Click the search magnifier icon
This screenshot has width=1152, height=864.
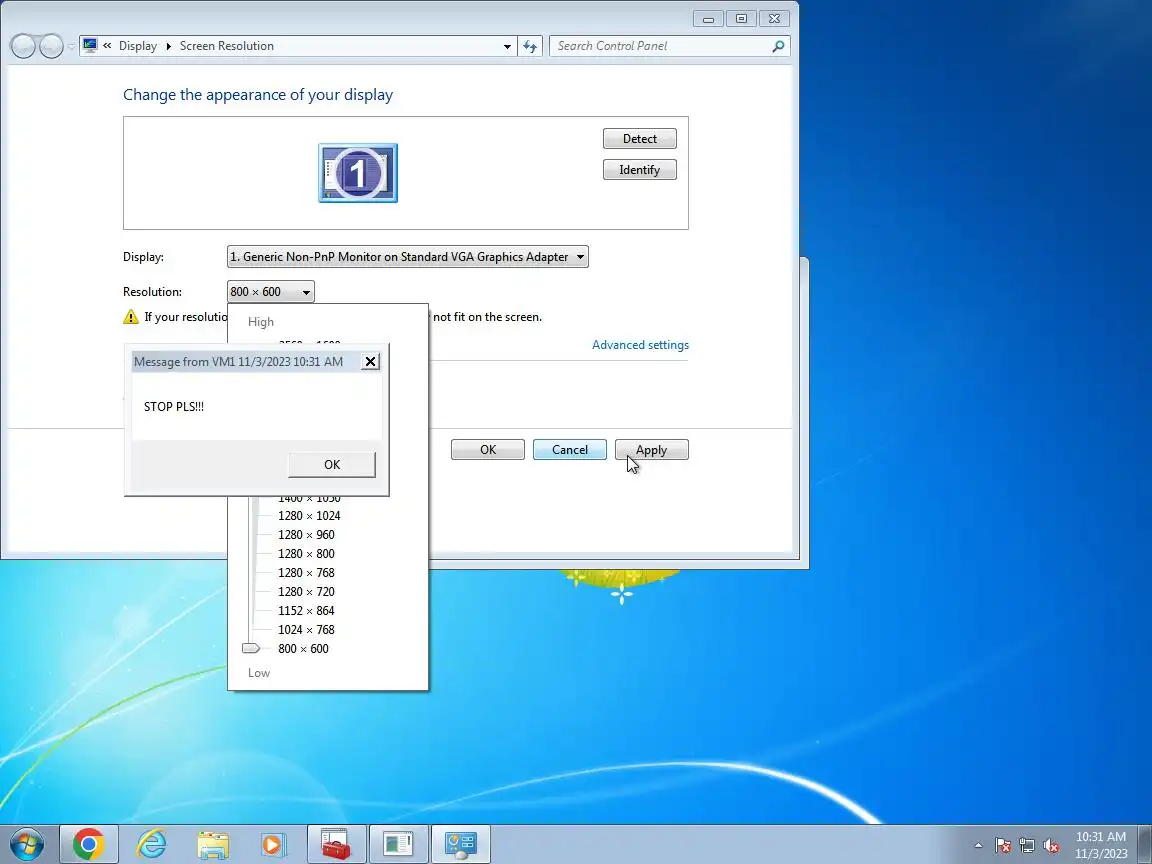(x=778, y=46)
